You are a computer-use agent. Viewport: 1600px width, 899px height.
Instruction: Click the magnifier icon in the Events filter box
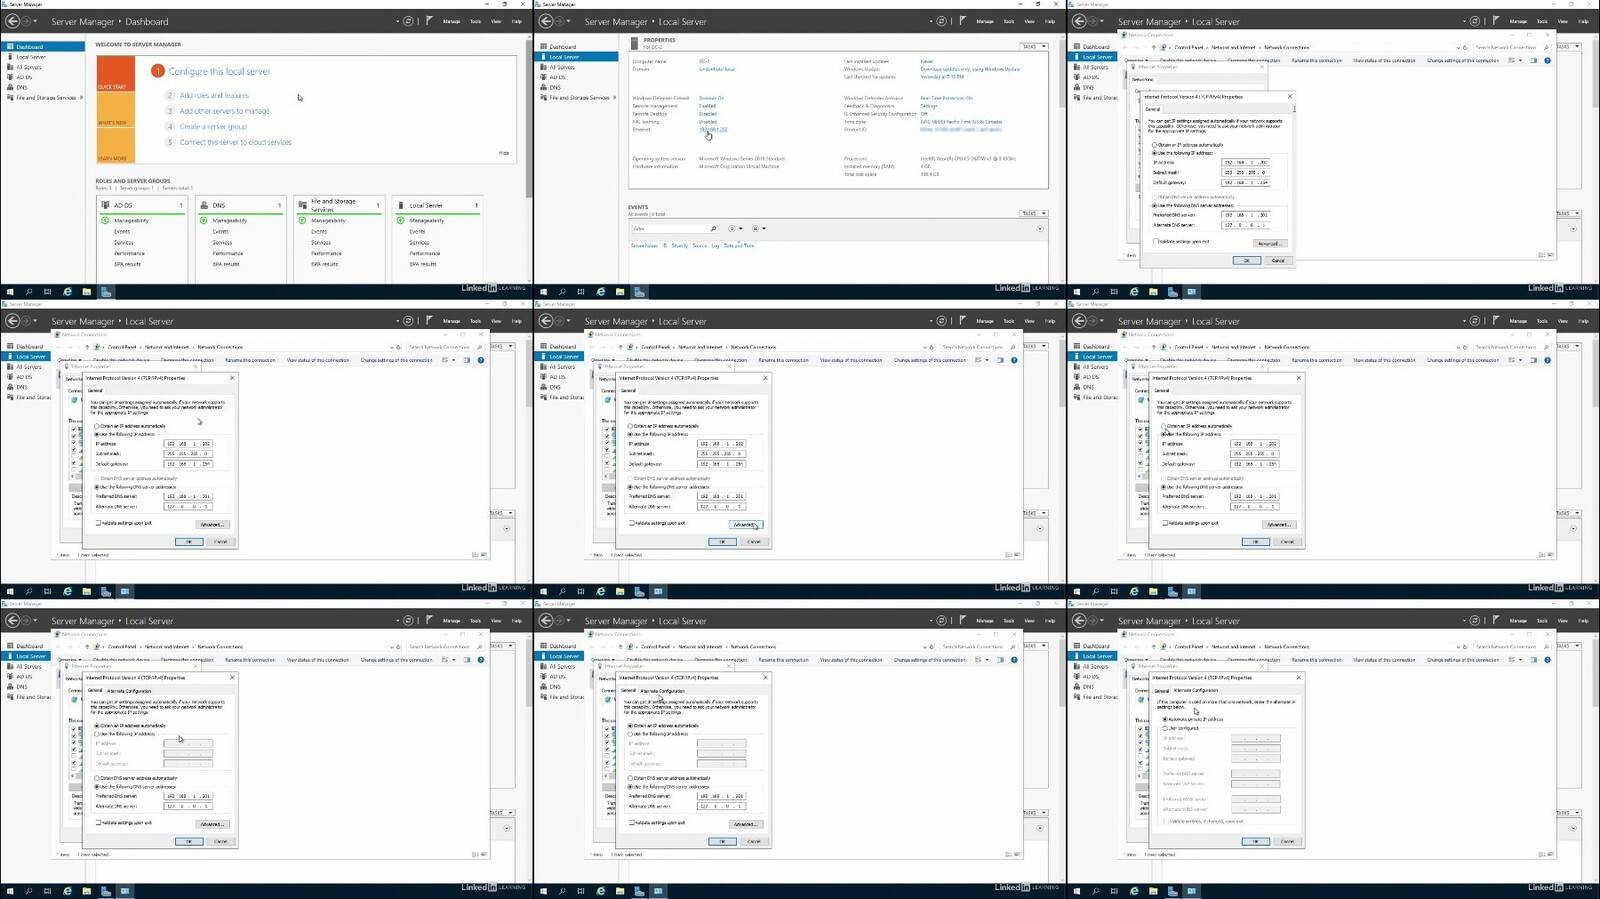click(713, 229)
